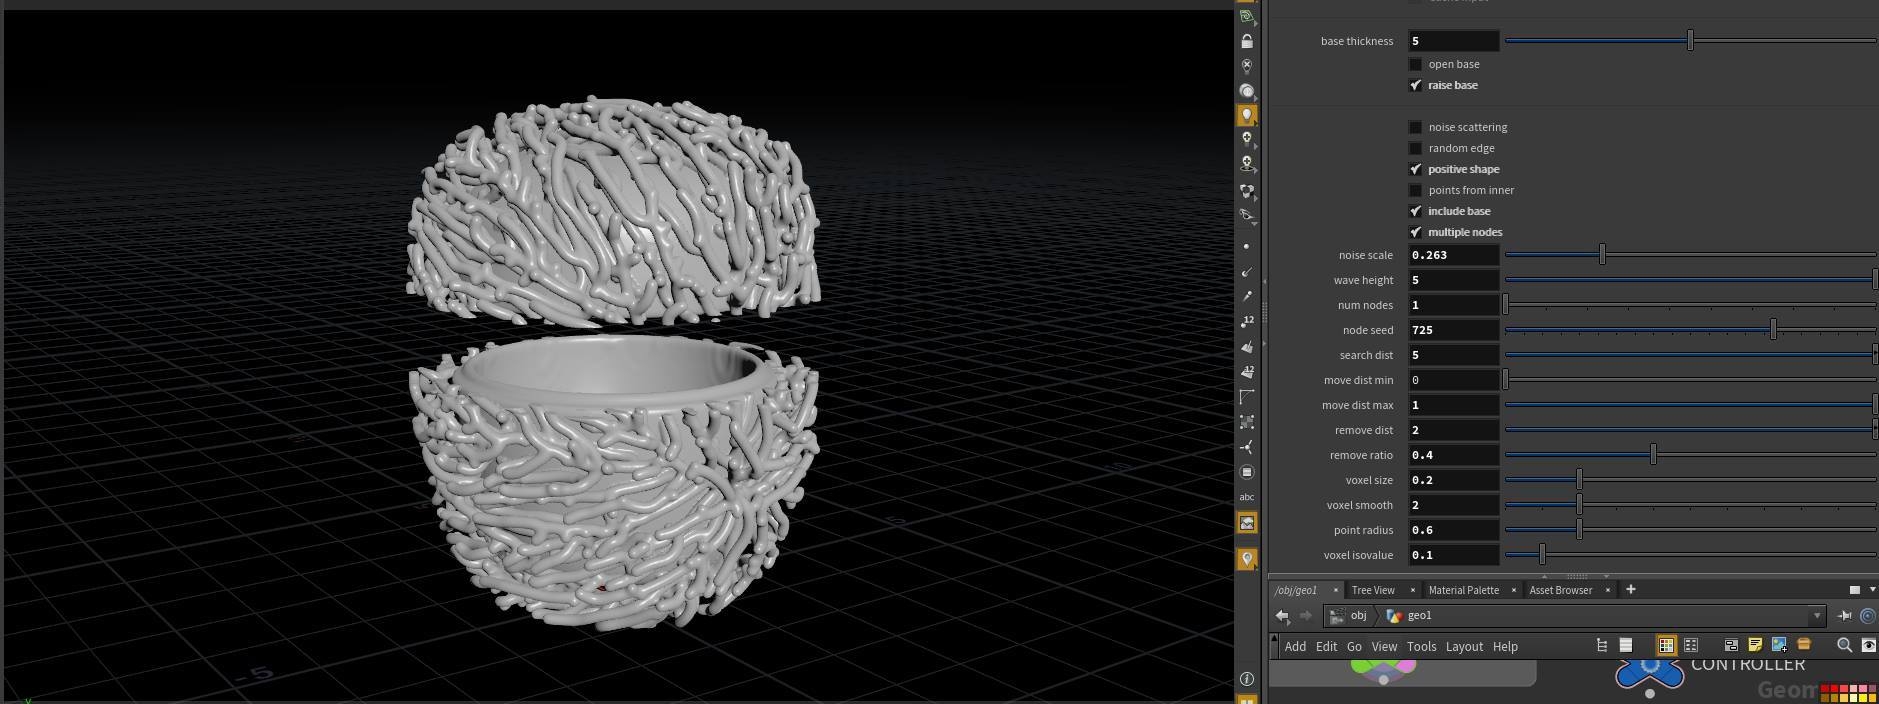This screenshot has height=704, width=1879.
Task: Click the sticky note icon in network editor
Action: pos(1755,645)
